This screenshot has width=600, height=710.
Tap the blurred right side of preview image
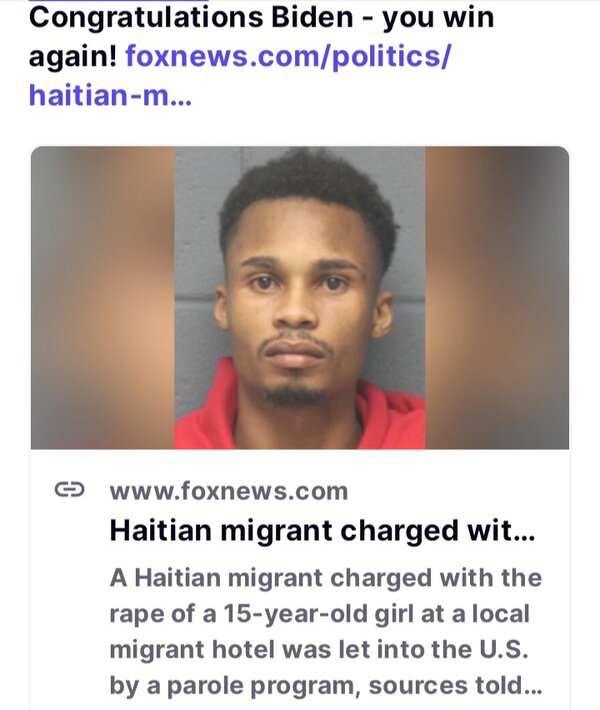point(497,297)
